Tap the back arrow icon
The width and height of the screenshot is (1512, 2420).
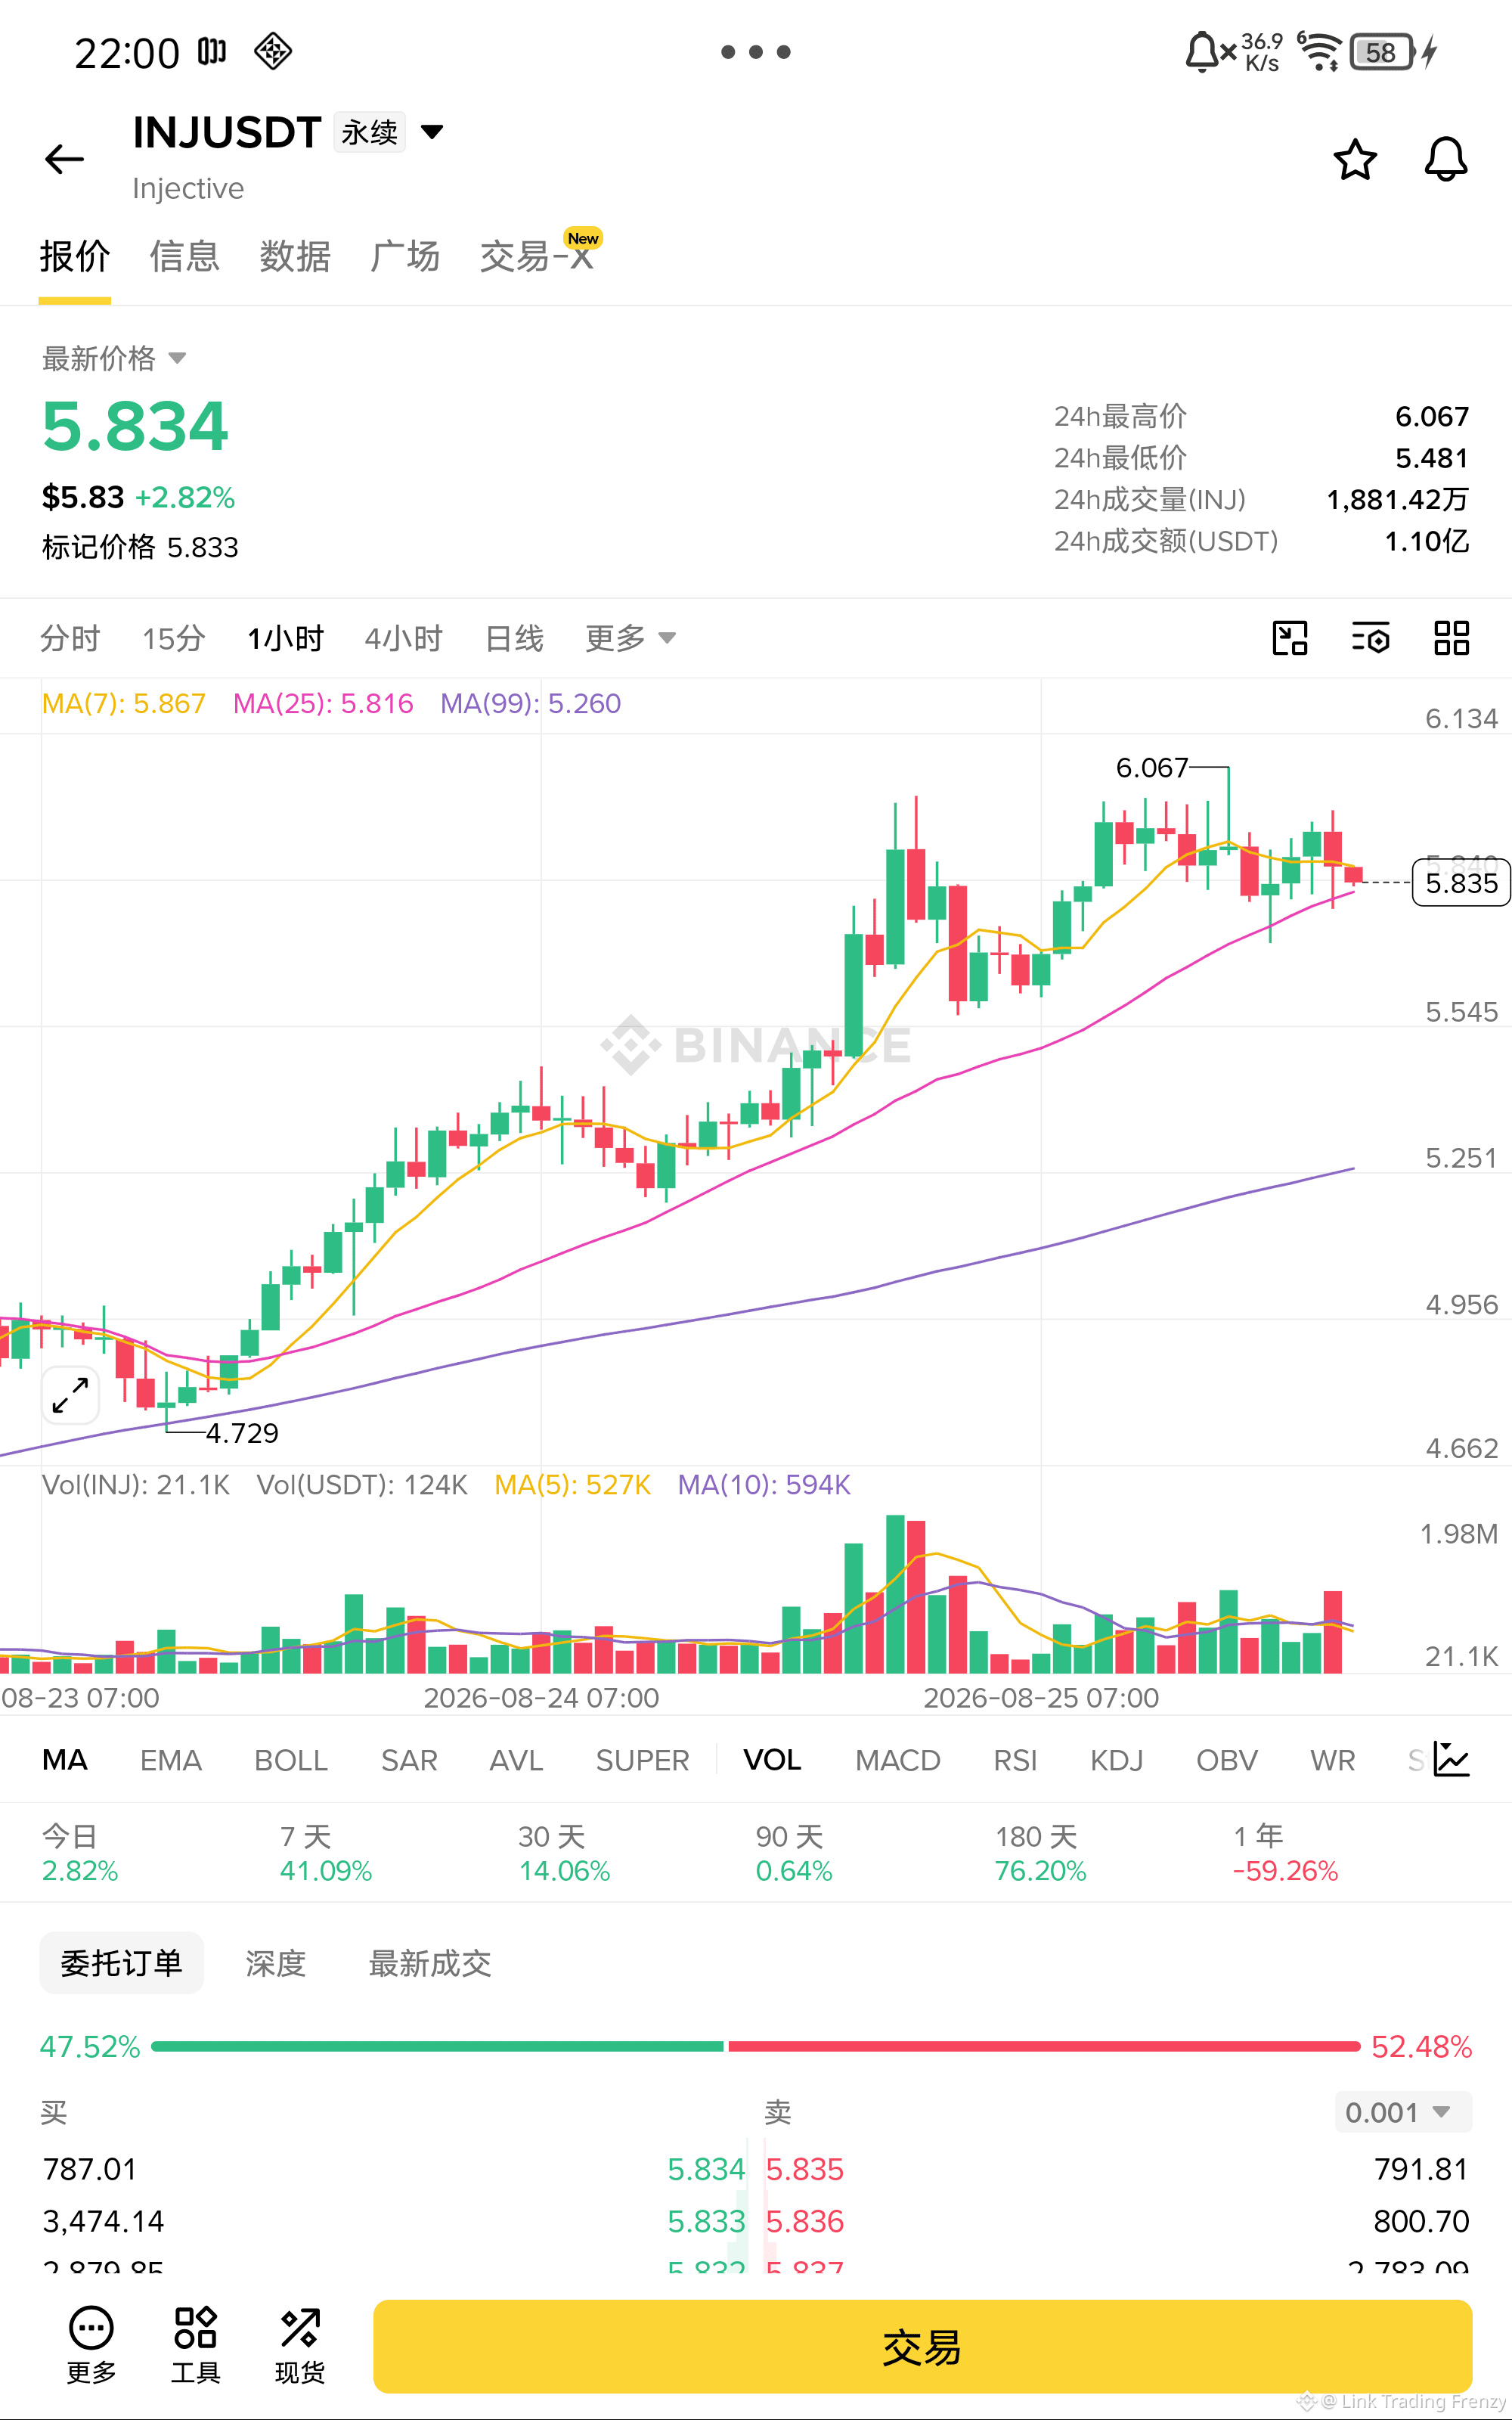point(65,159)
